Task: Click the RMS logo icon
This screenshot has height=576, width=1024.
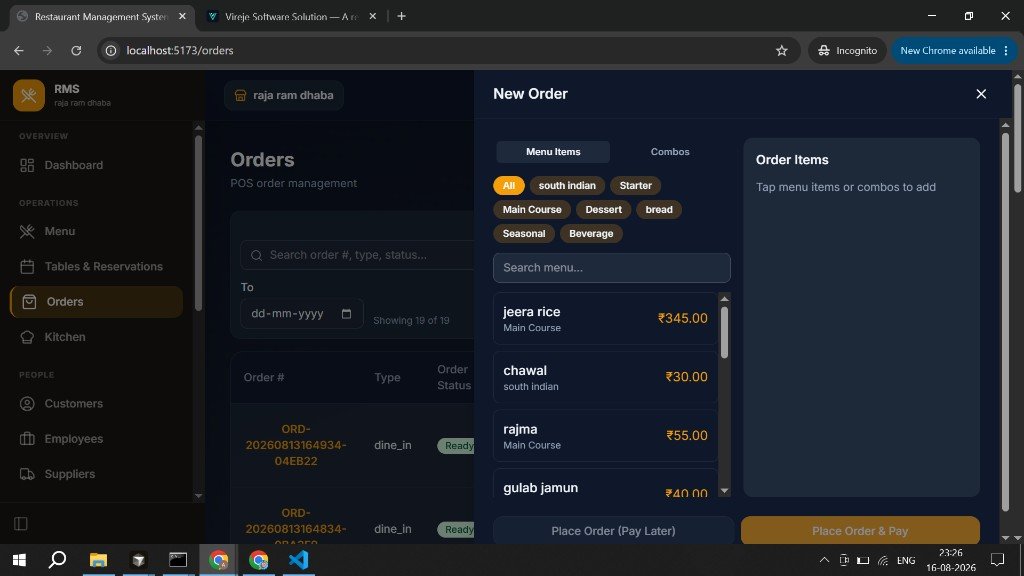Action: point(29,95)
